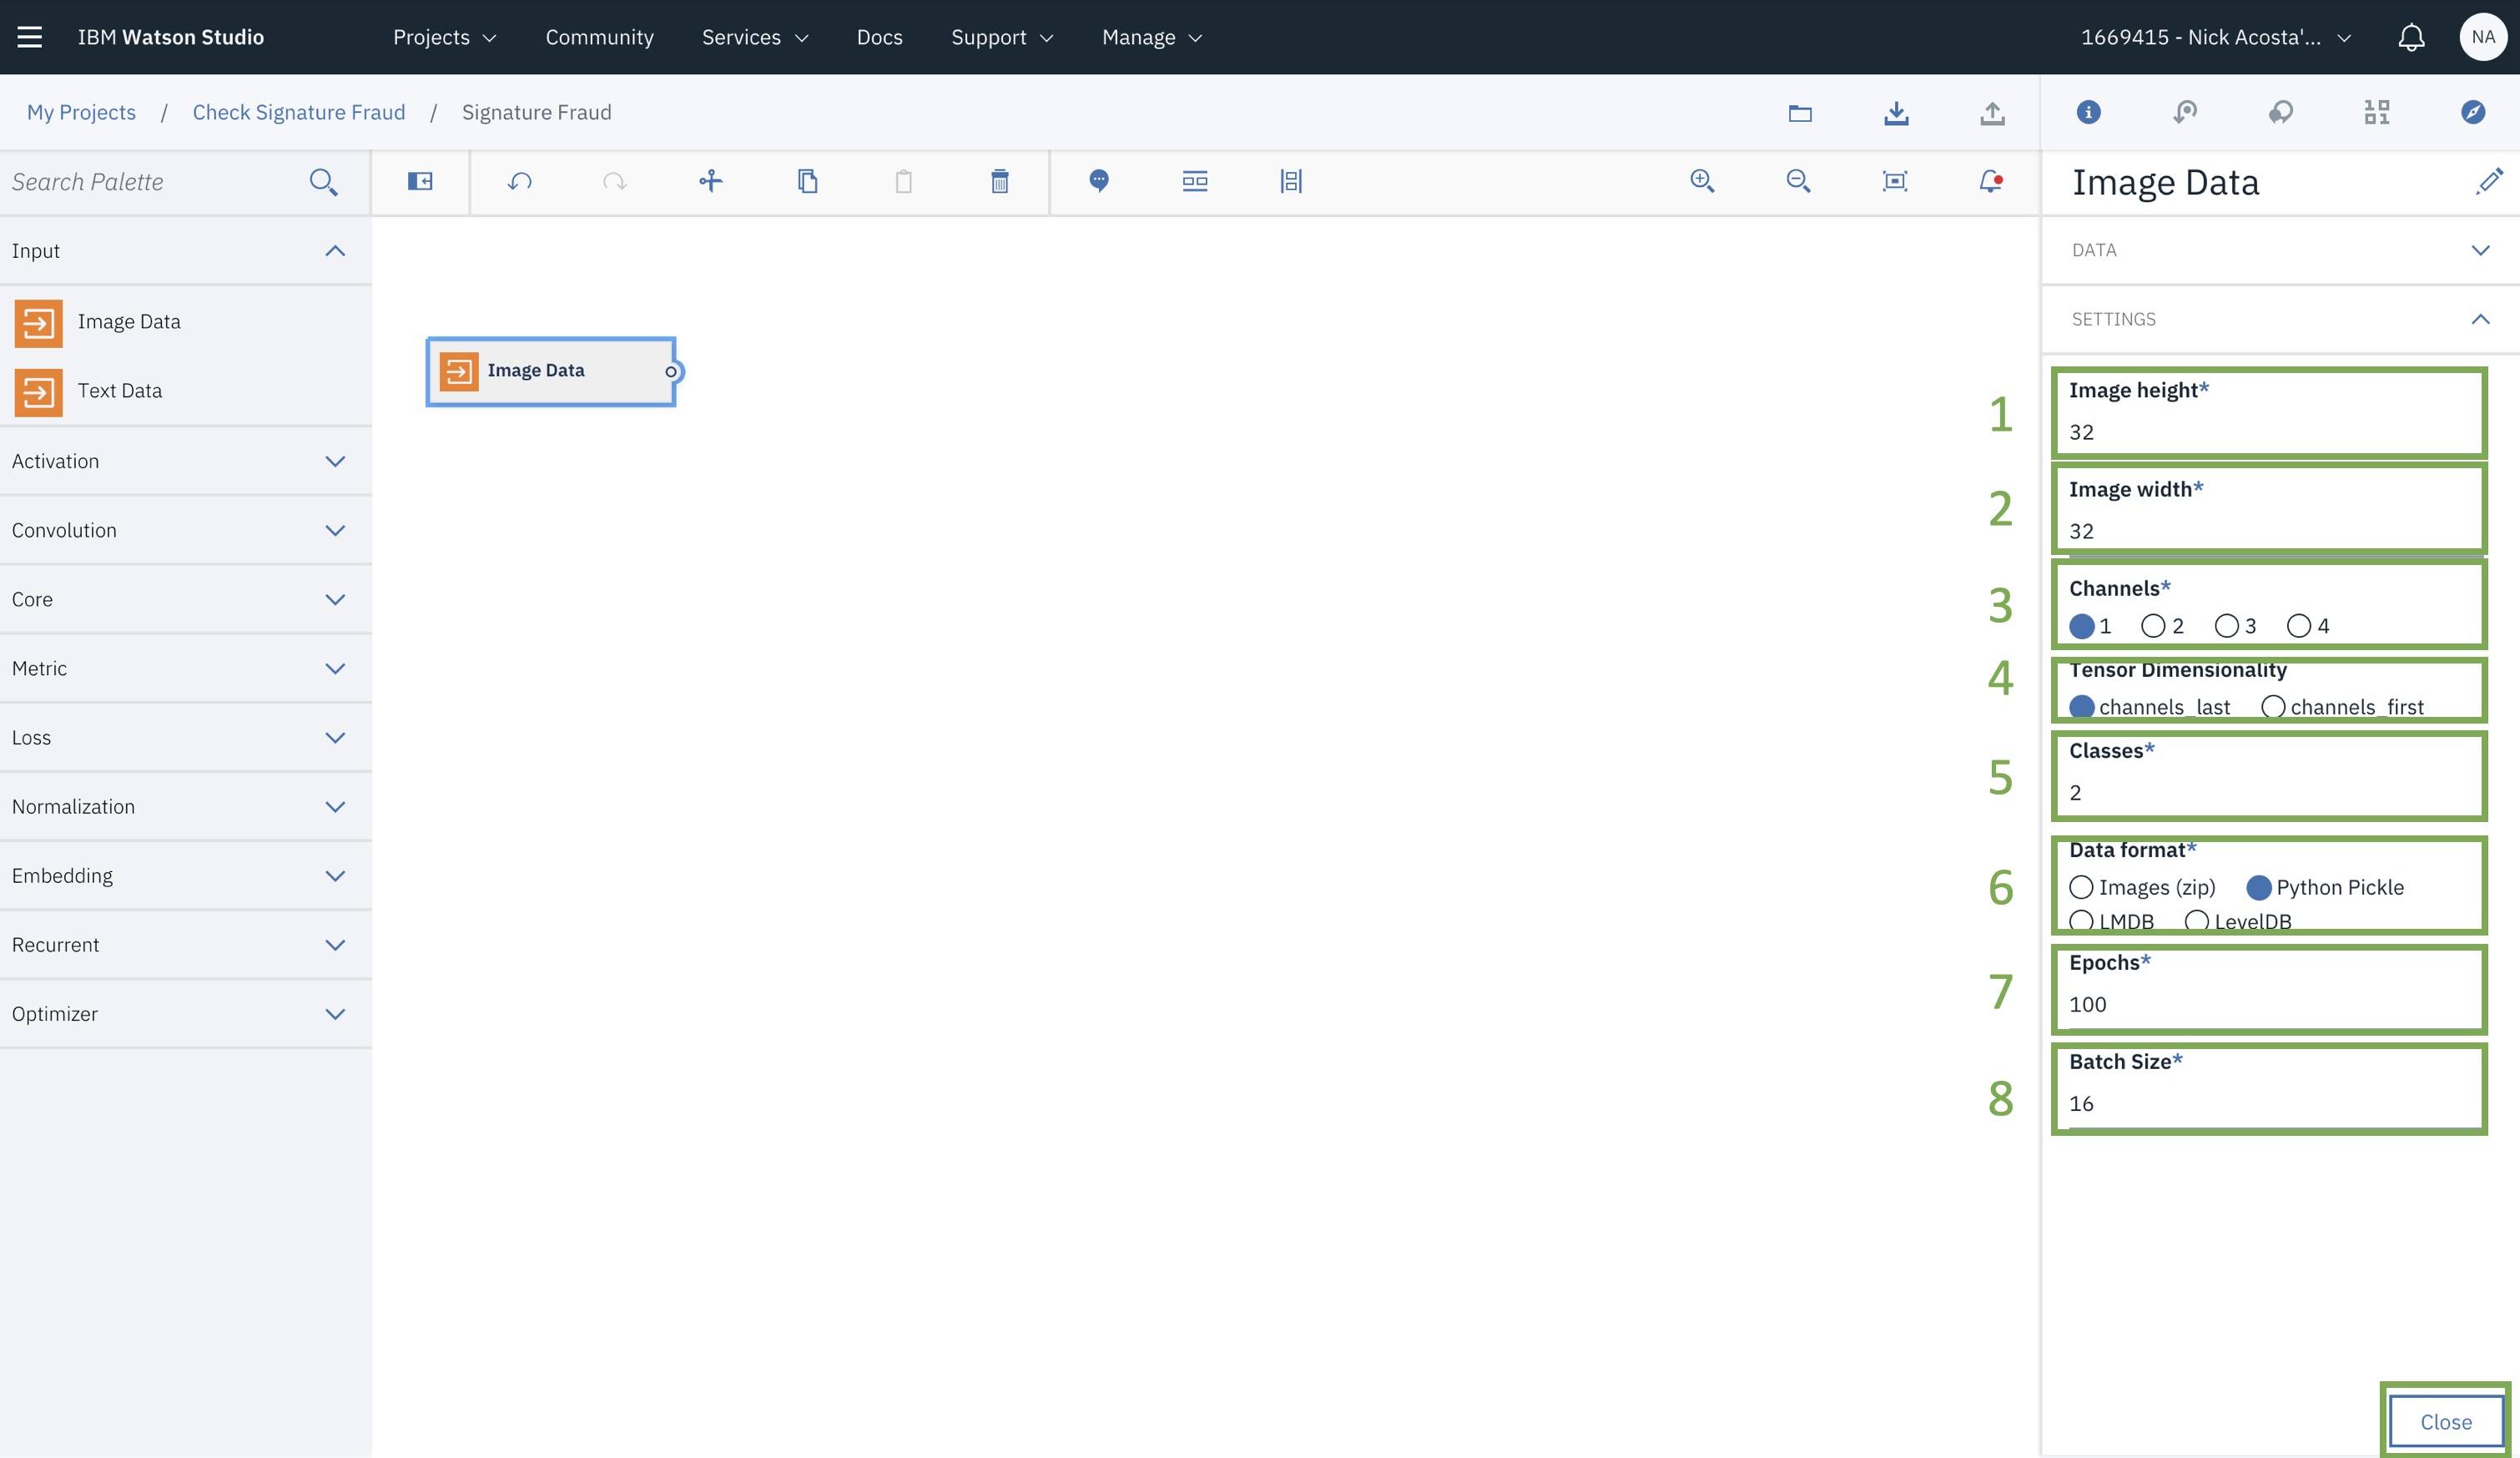Select the Image Data node on canvas
This screenshot has width=2520, height=1458.
point(552,371)
